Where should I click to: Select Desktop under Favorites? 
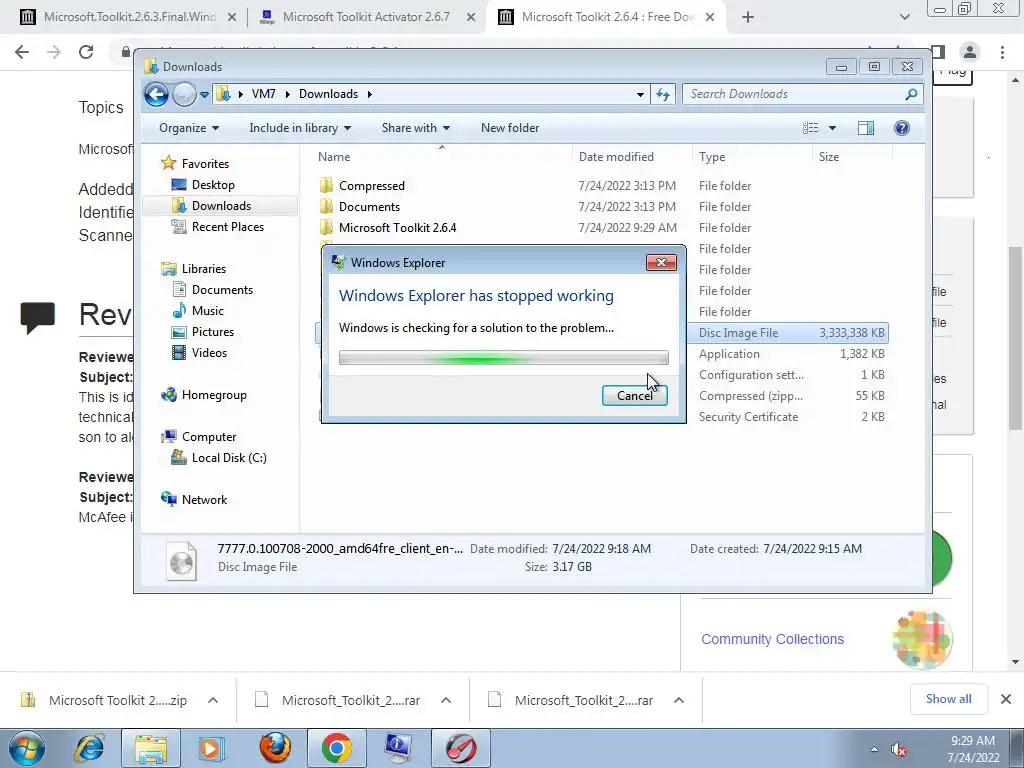pyautogui.click(x=213, y=185)
